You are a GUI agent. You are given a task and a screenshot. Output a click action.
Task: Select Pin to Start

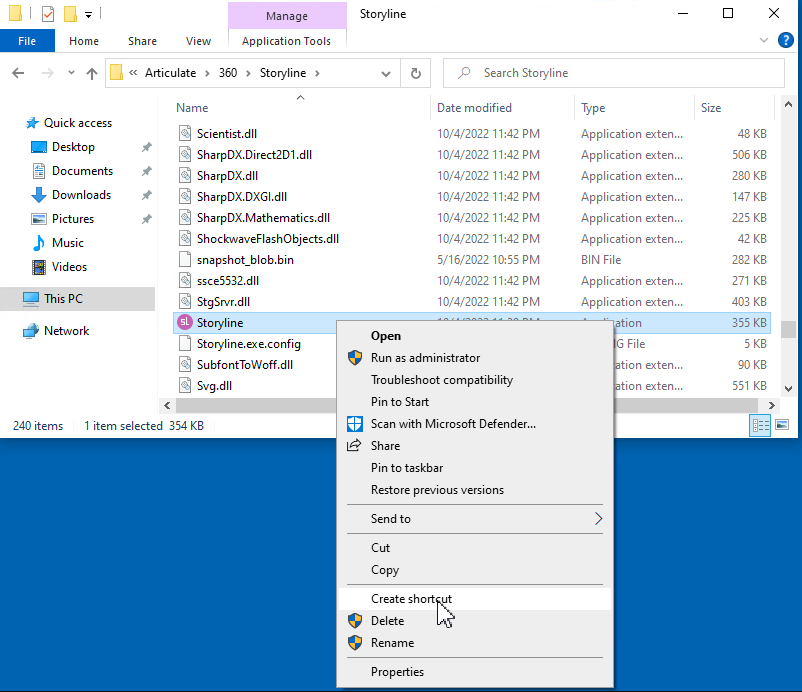tap(475, 401)
